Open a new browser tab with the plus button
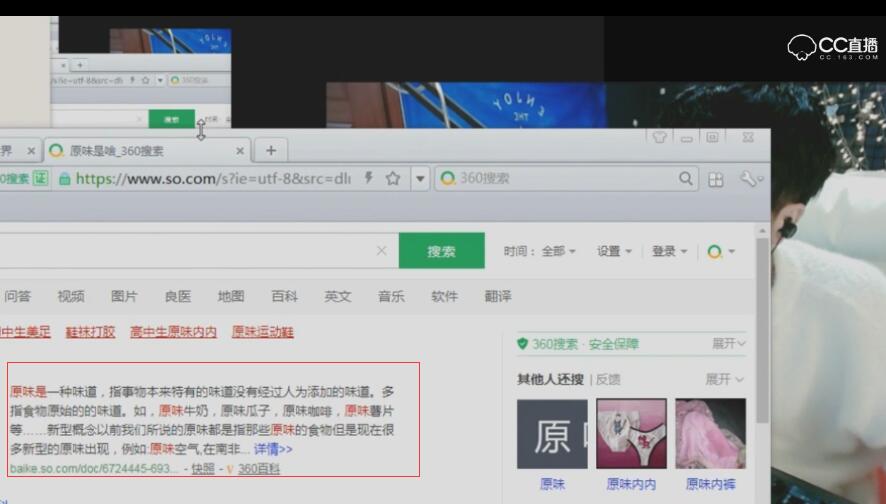886x504 pixels. [x=271, y=150]
